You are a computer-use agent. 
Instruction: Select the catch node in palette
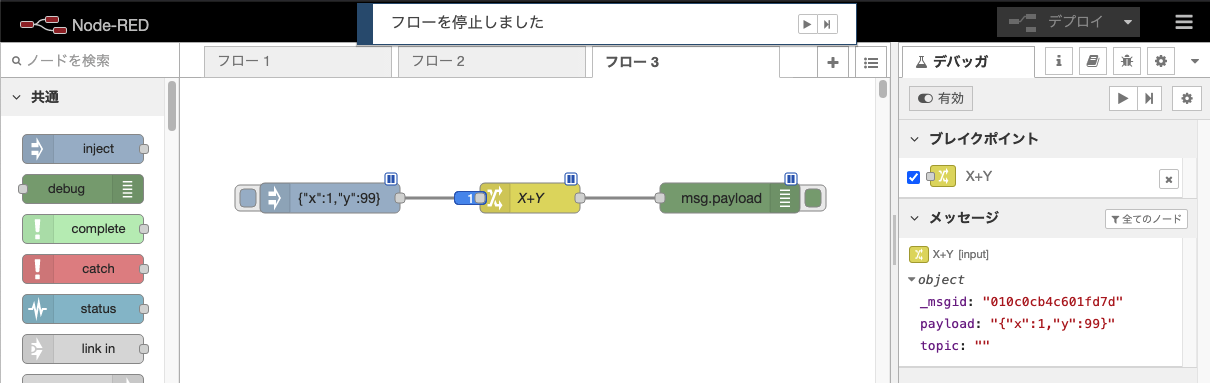83,269
